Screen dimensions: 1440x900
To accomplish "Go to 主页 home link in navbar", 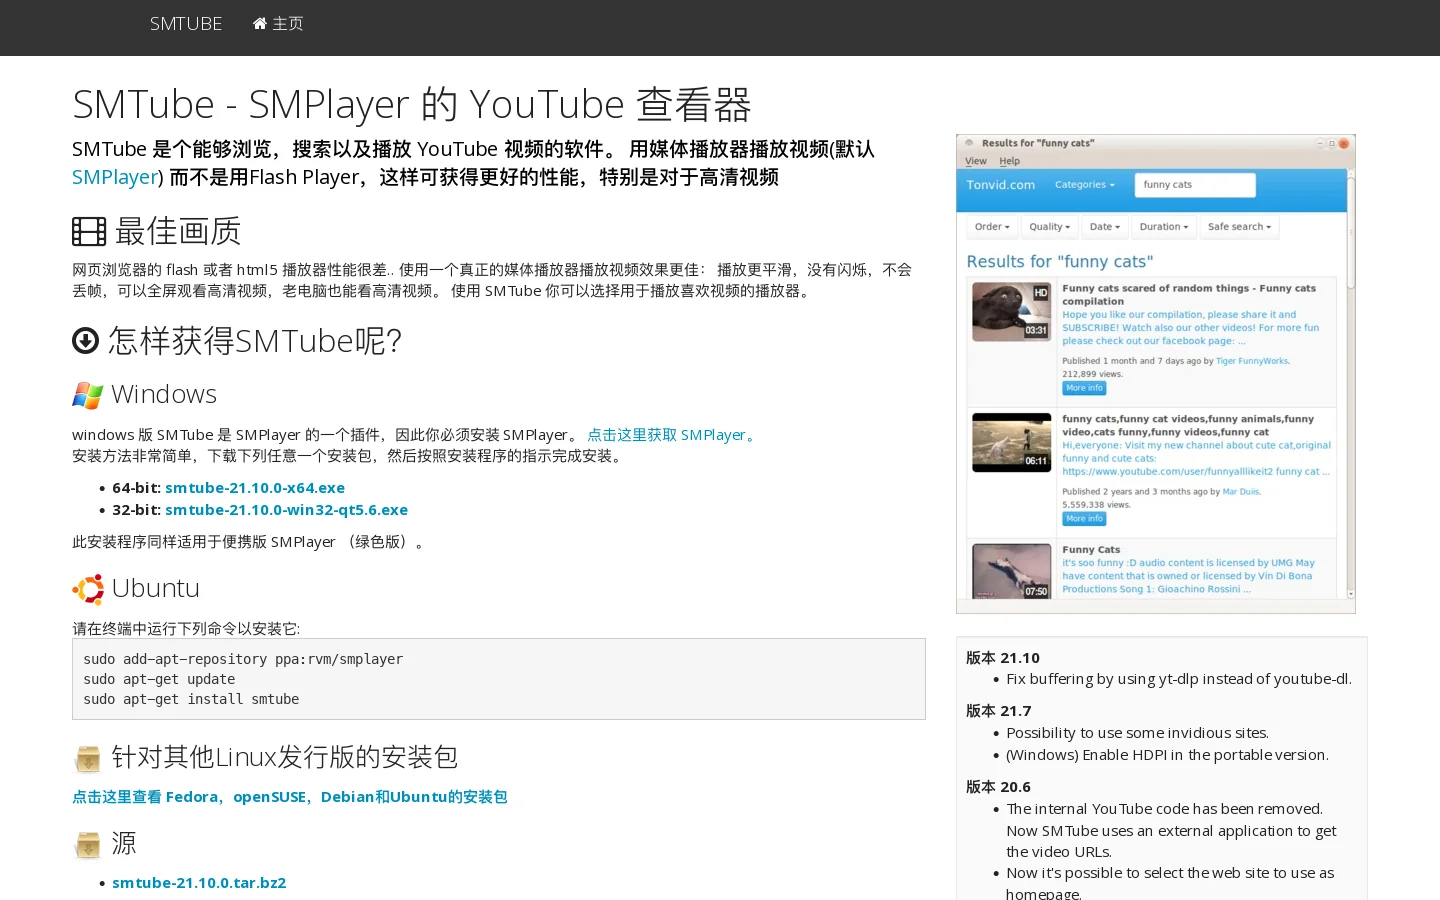I will coord(278,23).
